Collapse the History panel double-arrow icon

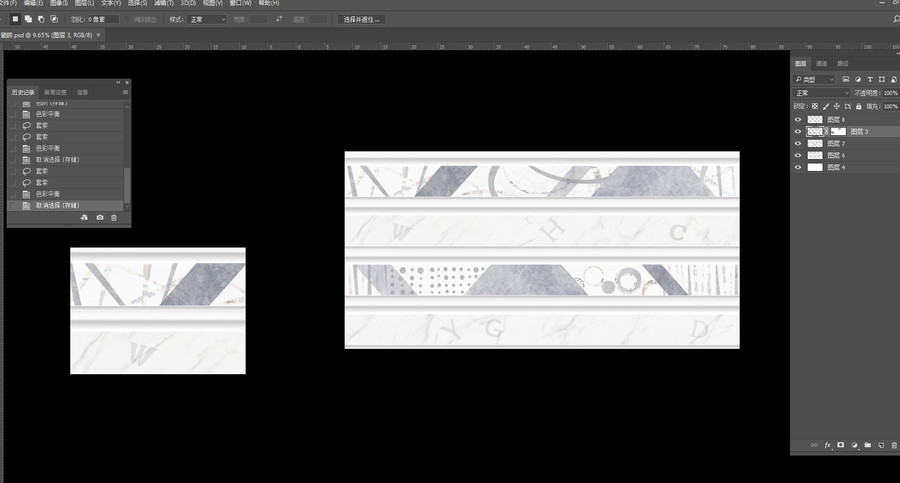pos(118,82)
